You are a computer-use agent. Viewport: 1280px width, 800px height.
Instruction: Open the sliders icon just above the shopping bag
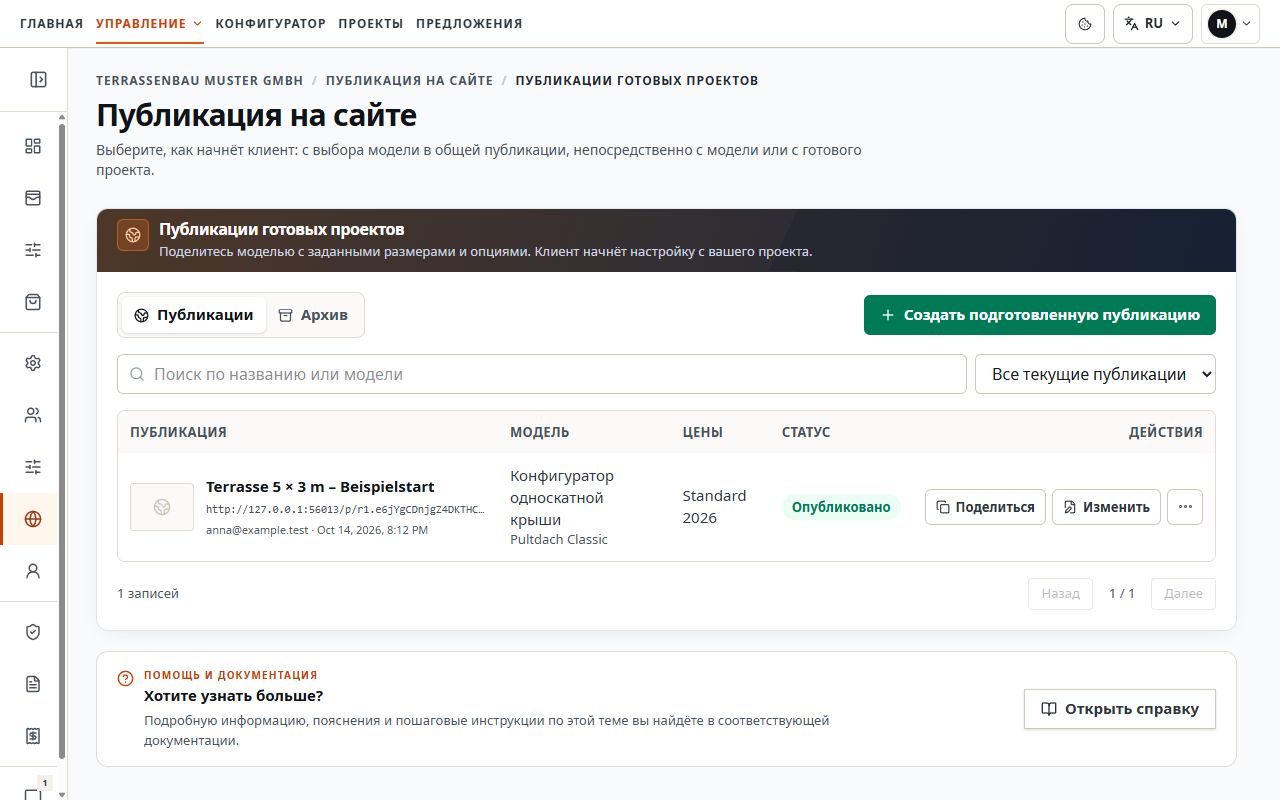pyautogui.click(x=33, y=250)
